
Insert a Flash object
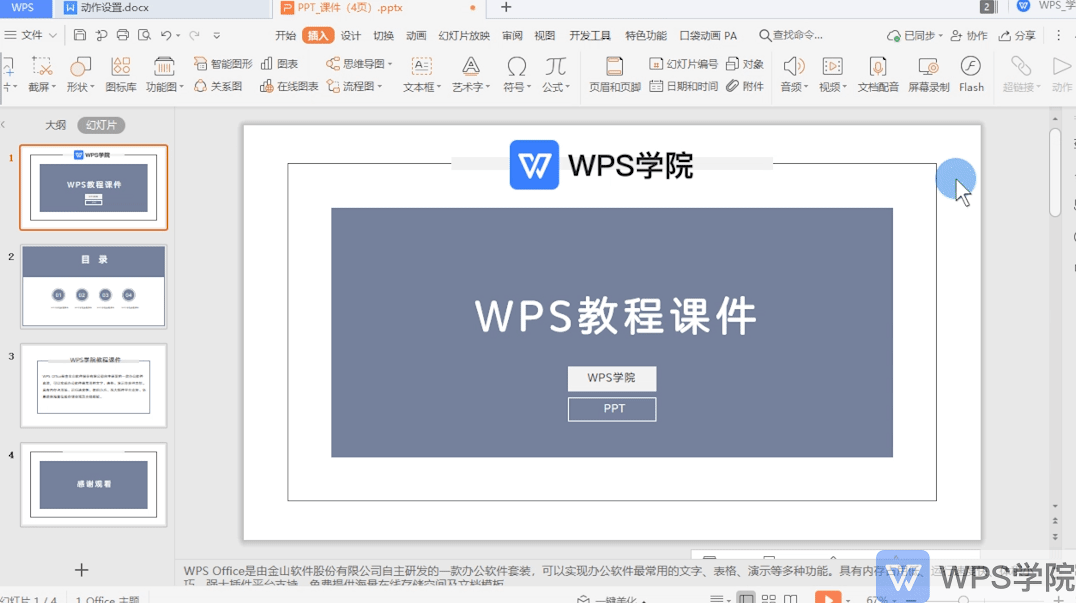click(x=971, y=74)
